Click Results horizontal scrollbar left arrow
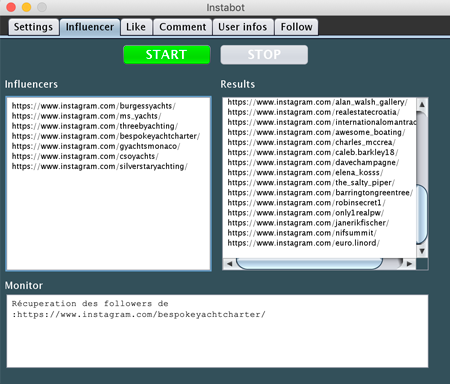 click(230, 264)
